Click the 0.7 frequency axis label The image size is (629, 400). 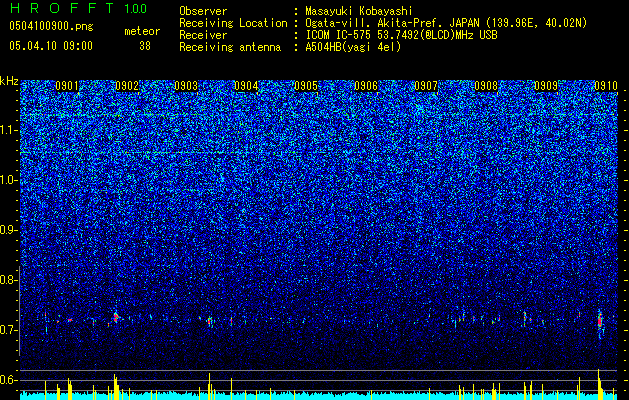(x=9, y=330)
